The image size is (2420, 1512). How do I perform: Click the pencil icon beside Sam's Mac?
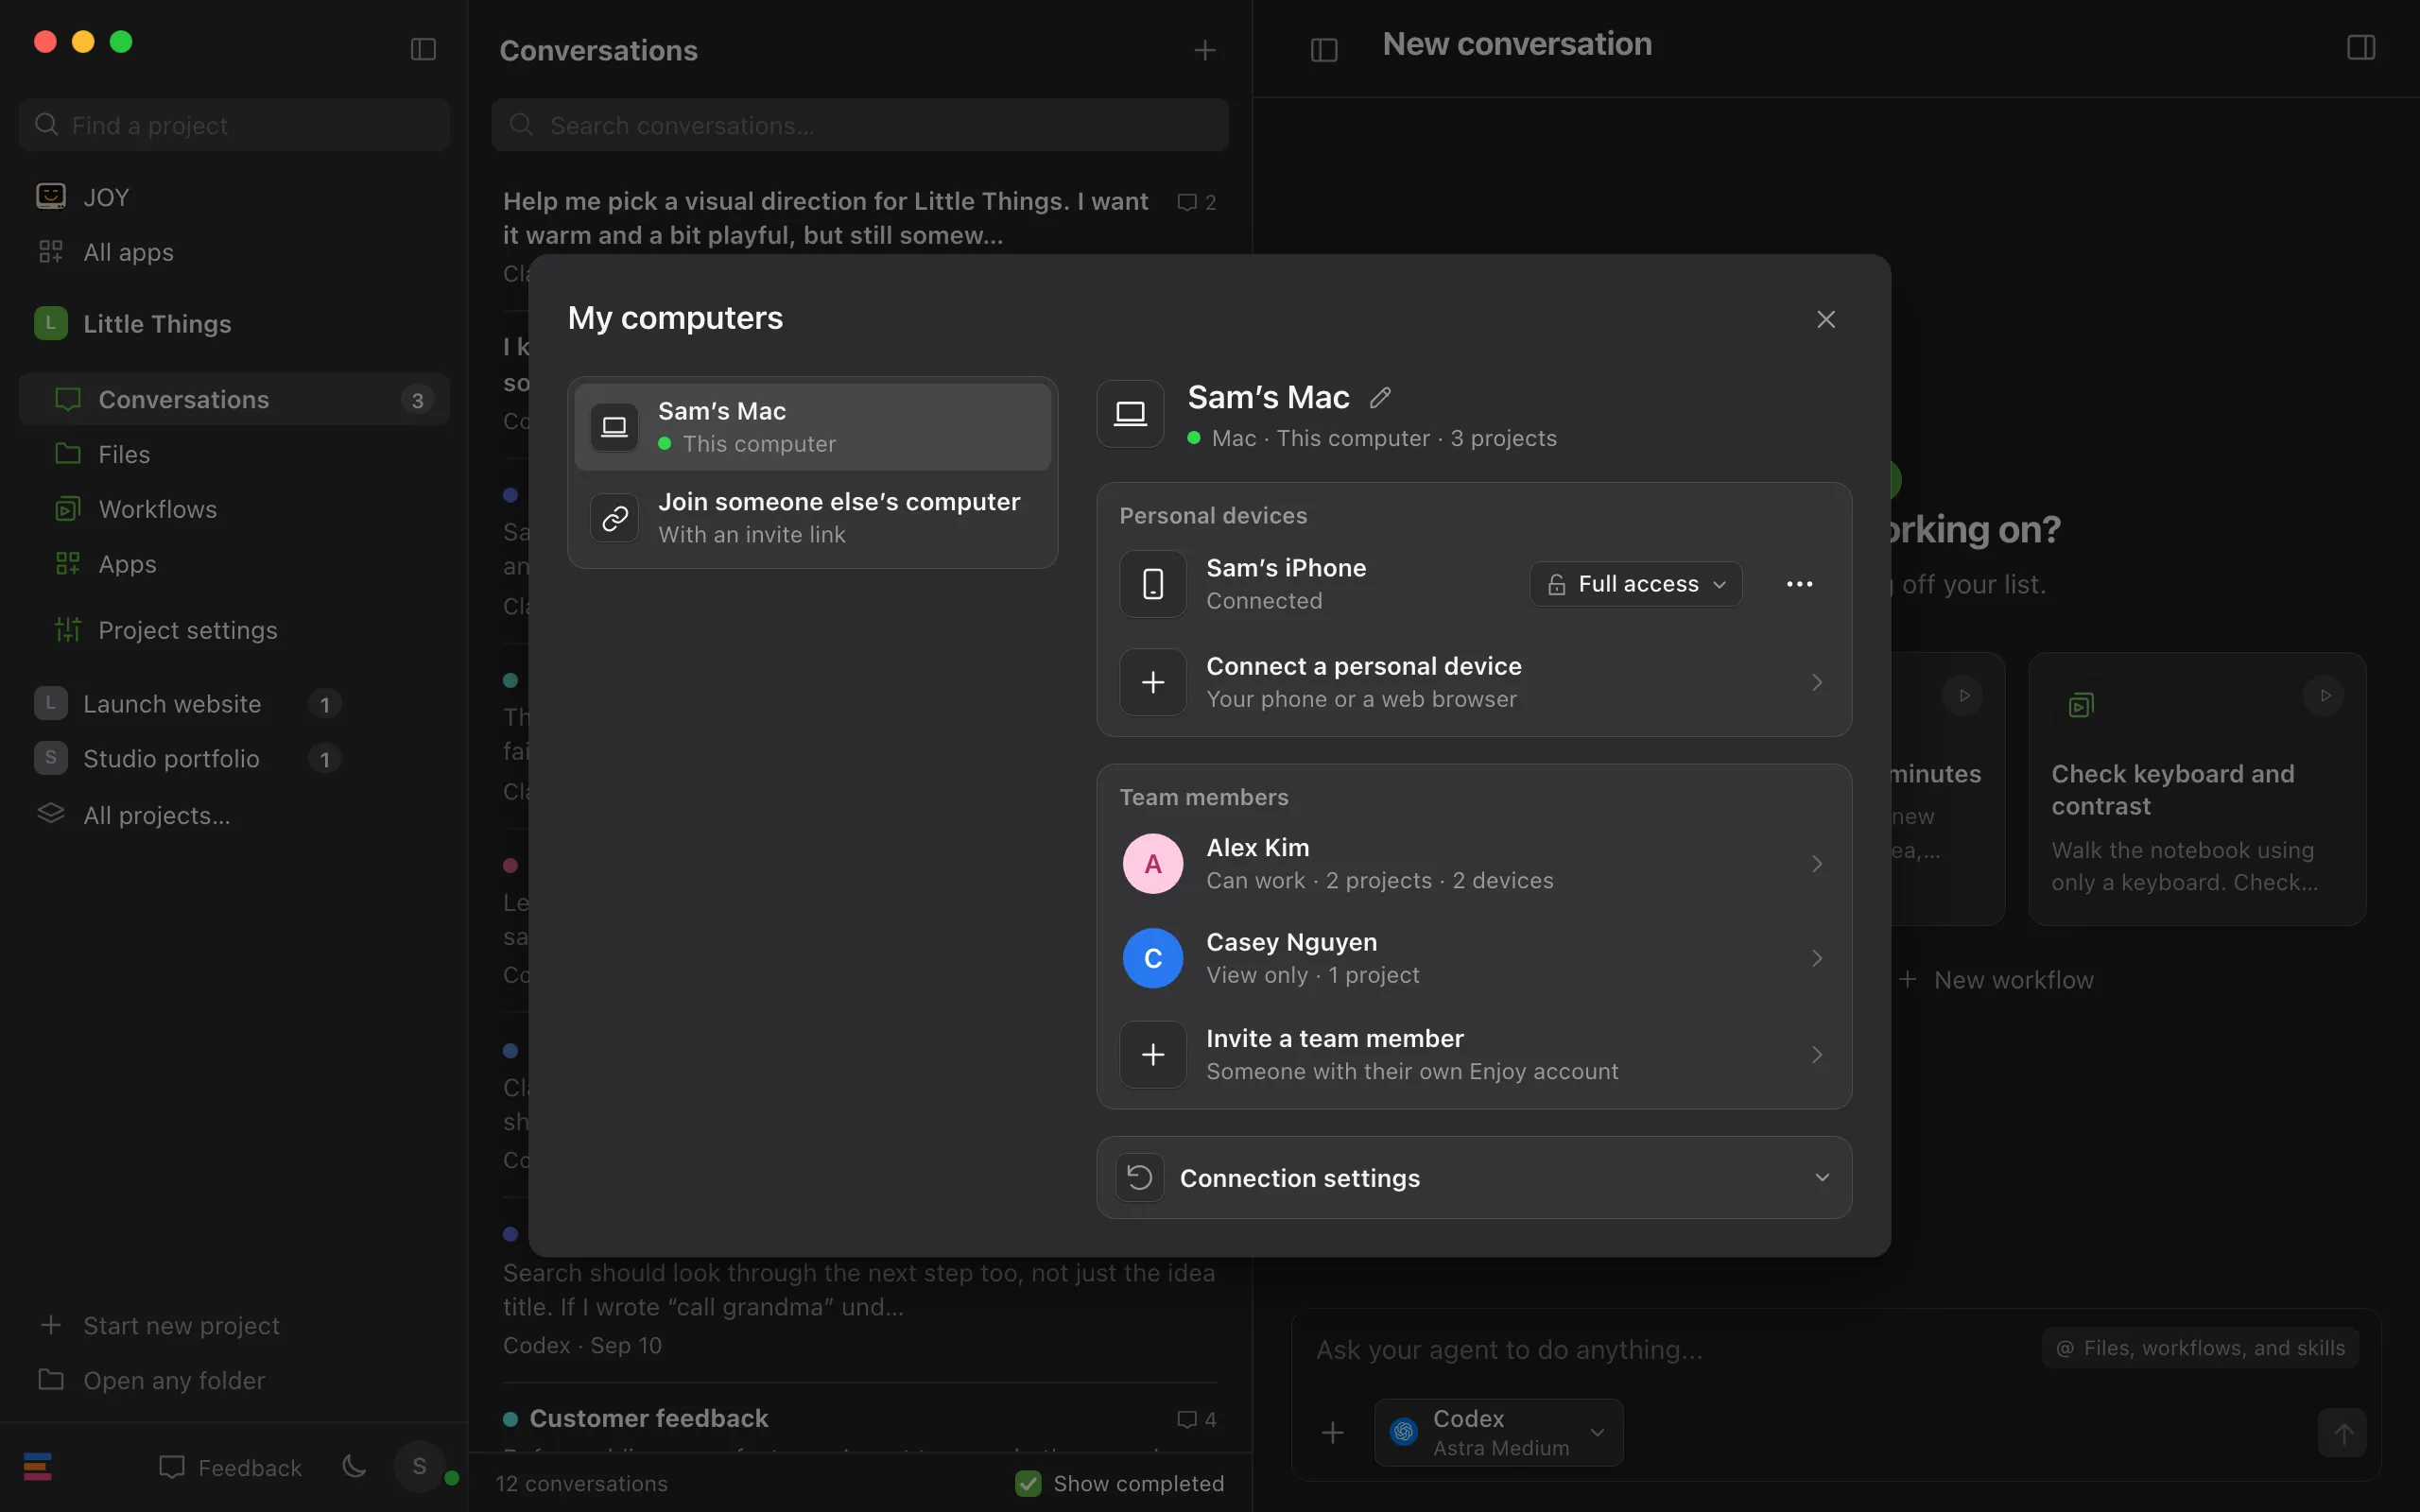coord(1380,397)
